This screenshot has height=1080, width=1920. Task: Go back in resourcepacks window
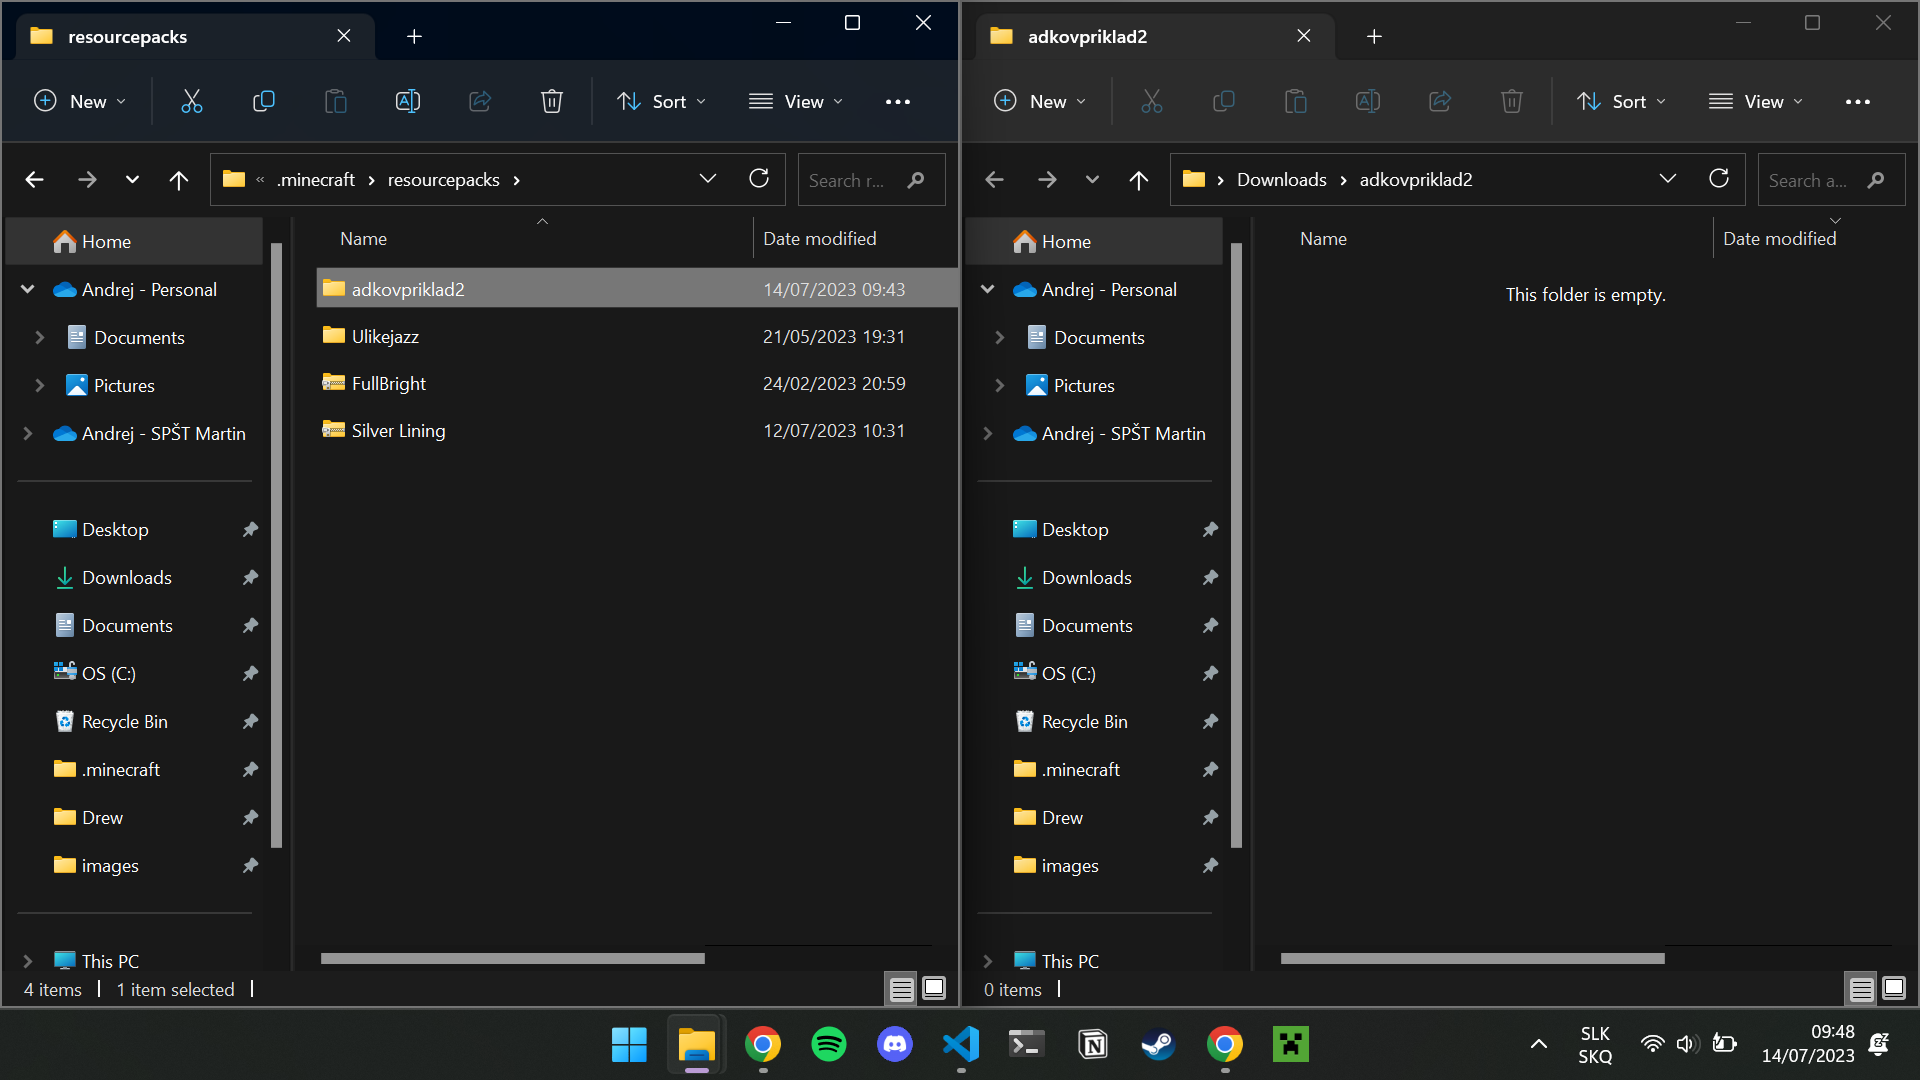(x=34, y=180)
